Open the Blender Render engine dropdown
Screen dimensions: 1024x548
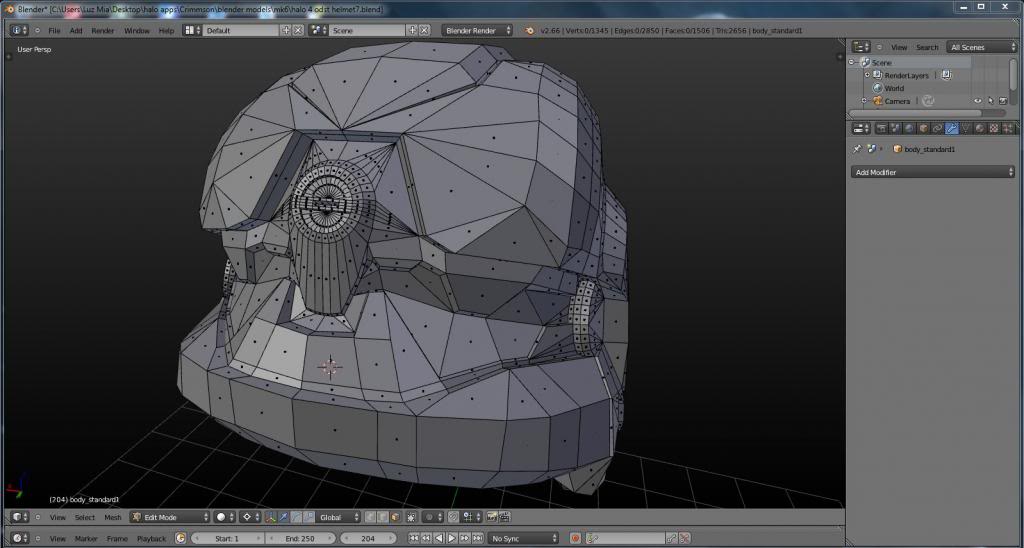point(477,30)
